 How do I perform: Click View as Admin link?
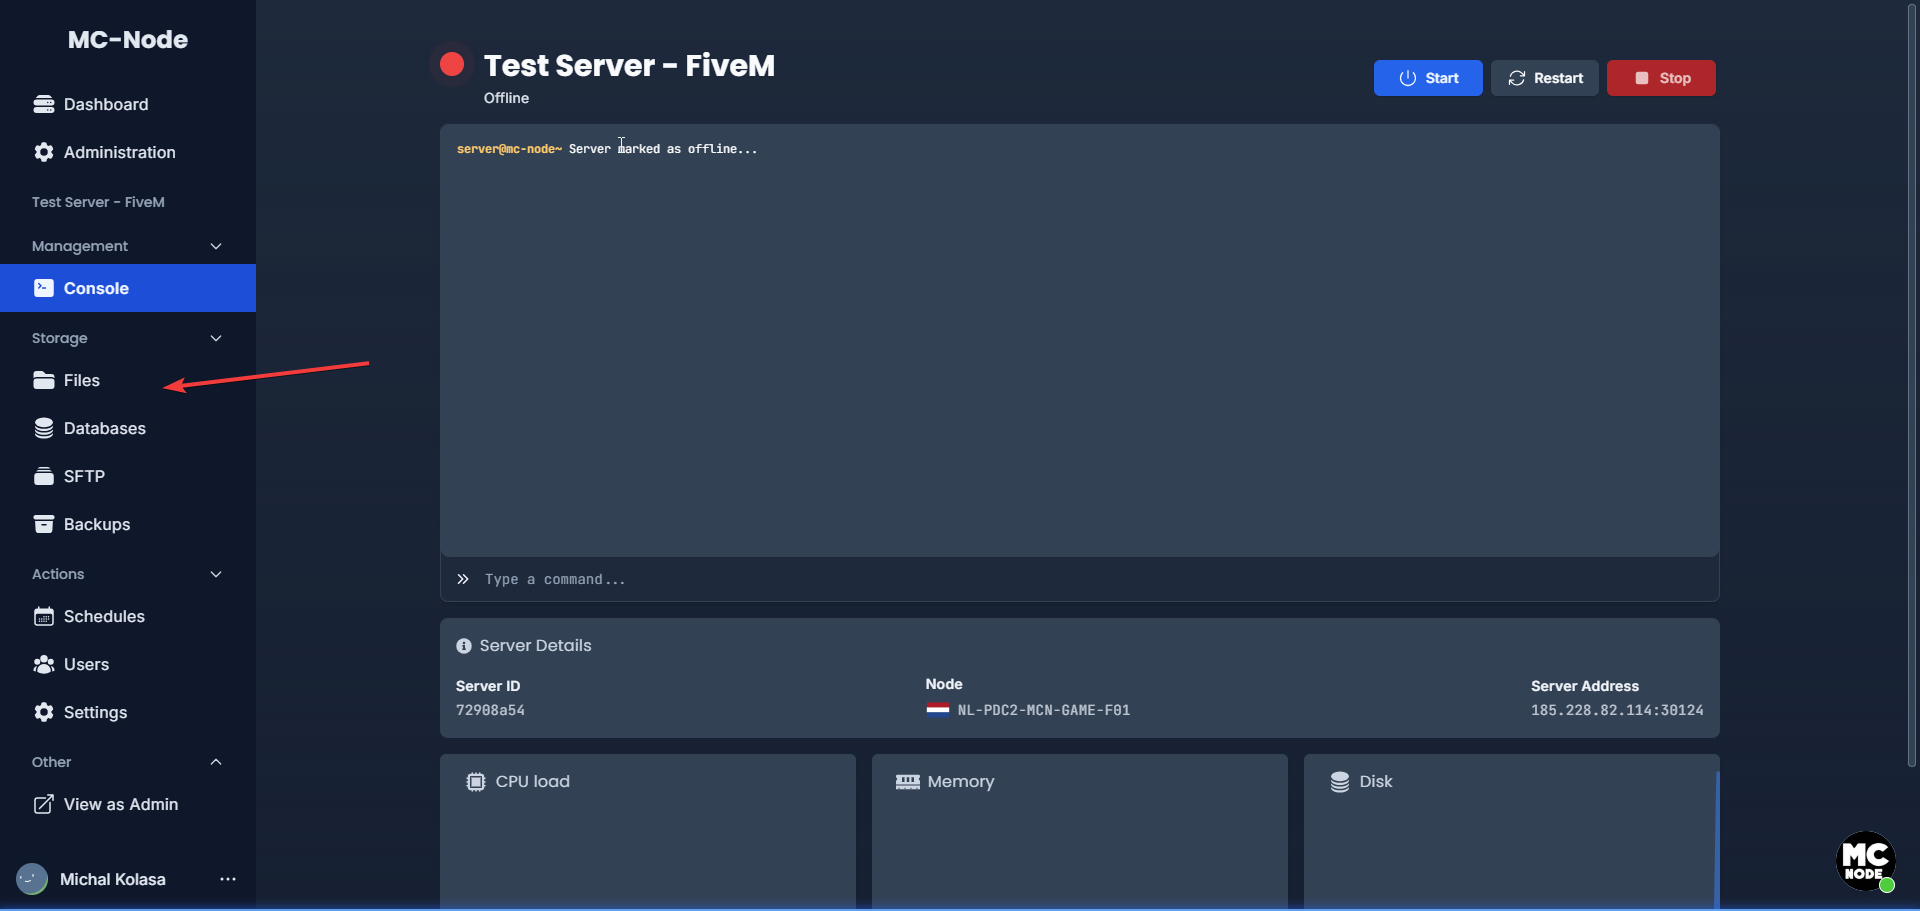(128, 804)
